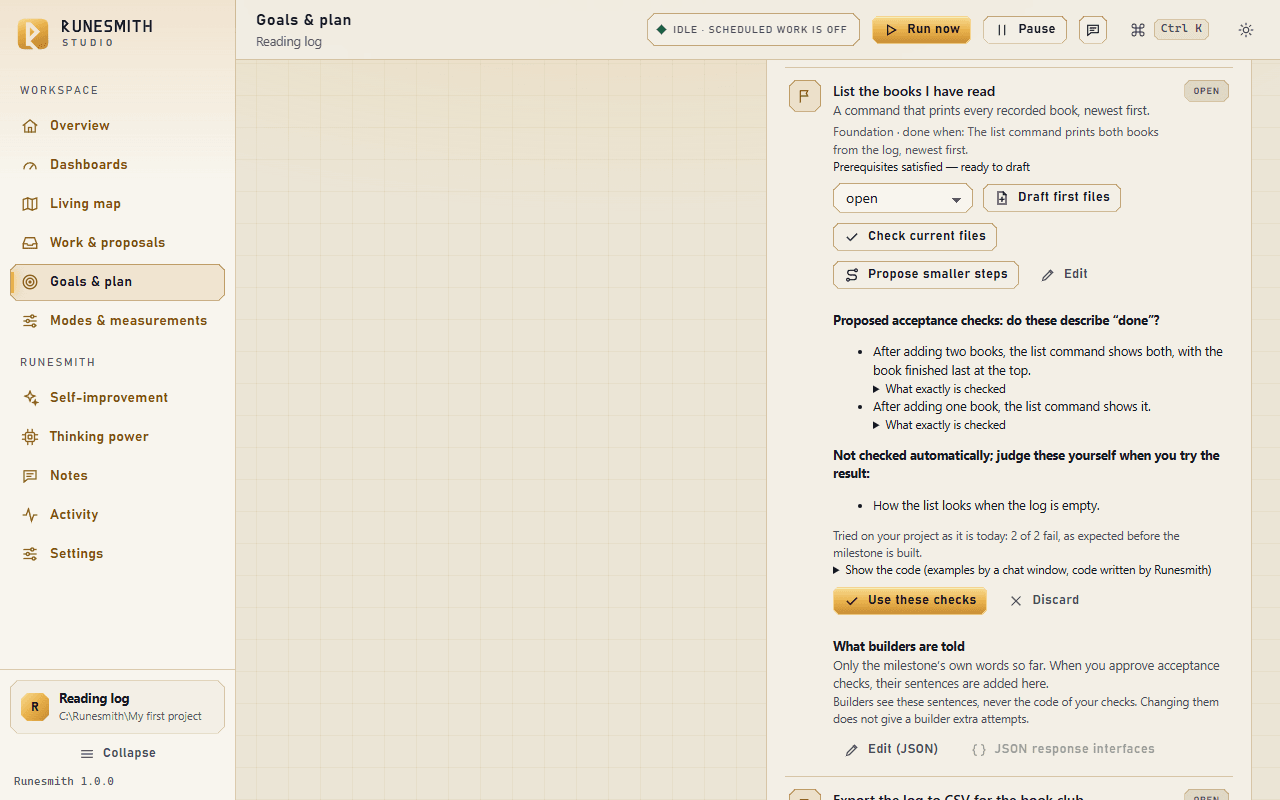Expand What exactly is checked under one book
This screenshot has width=1280, height=800.
coord(939,425)
